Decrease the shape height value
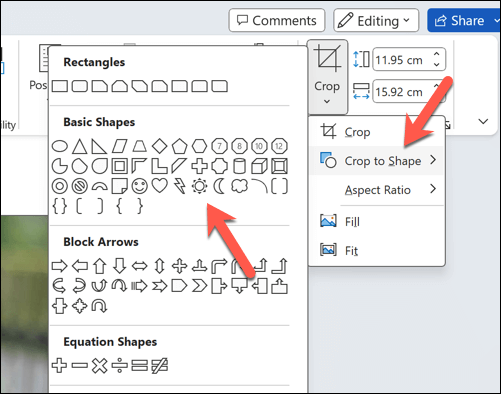The image size is (501, 394). [x=436, y=65]
